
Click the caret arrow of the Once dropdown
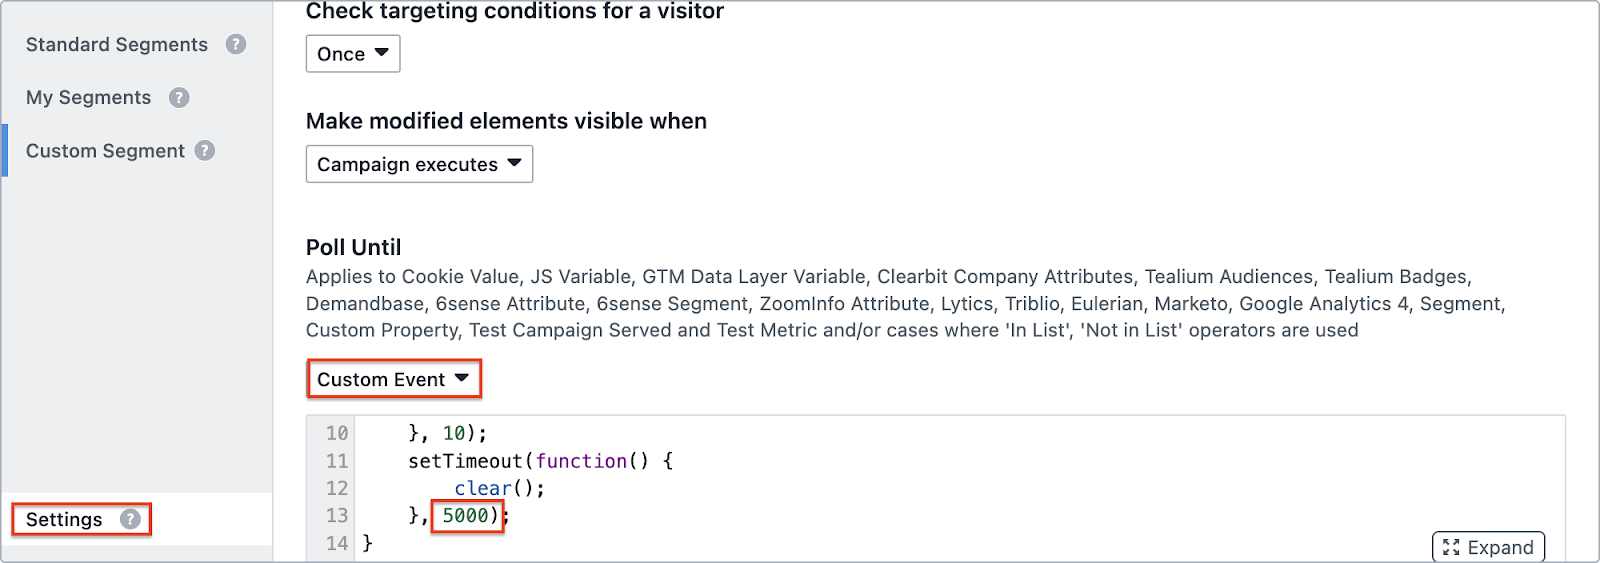coord(381,52)
